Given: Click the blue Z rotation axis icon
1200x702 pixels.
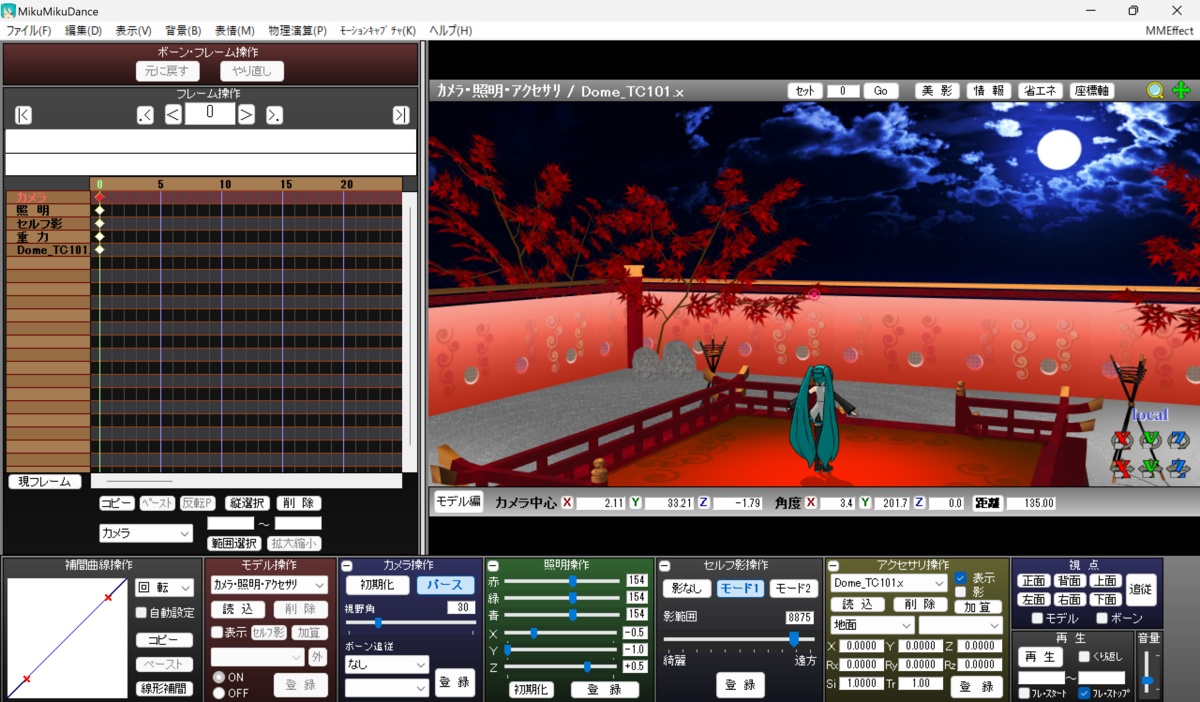Looking at the screenshot, I should (x=1179, y=439).
